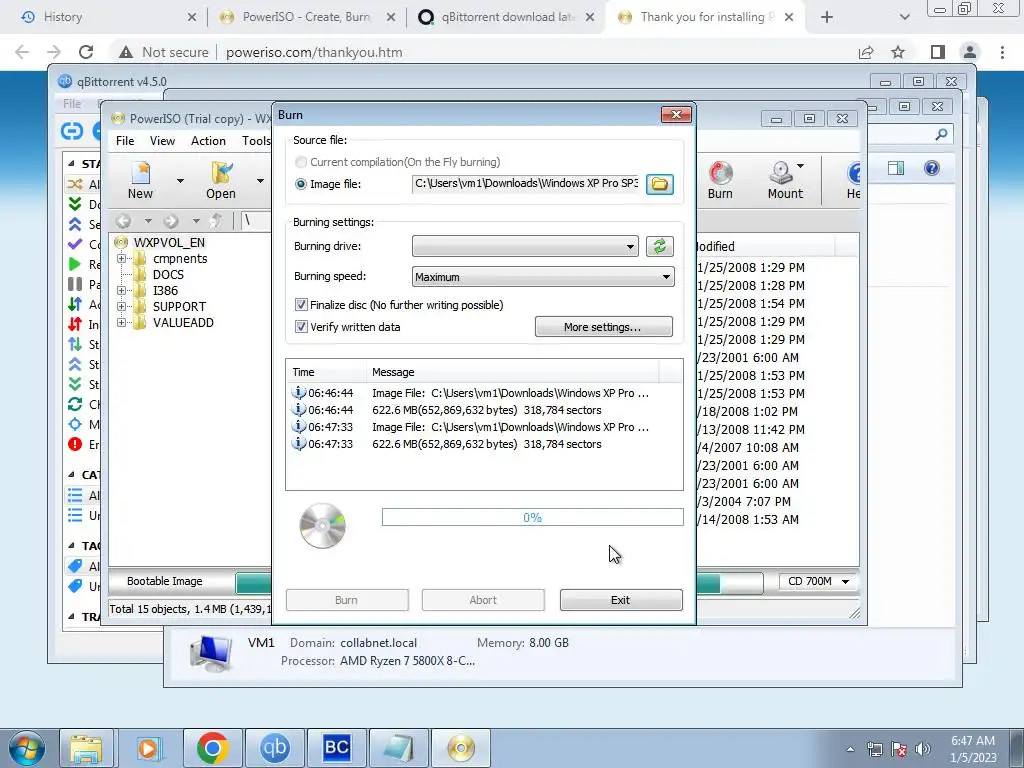Screen dimensions: 1024x768
Task: Open media player from the taskbar
Action: (148, 748)
